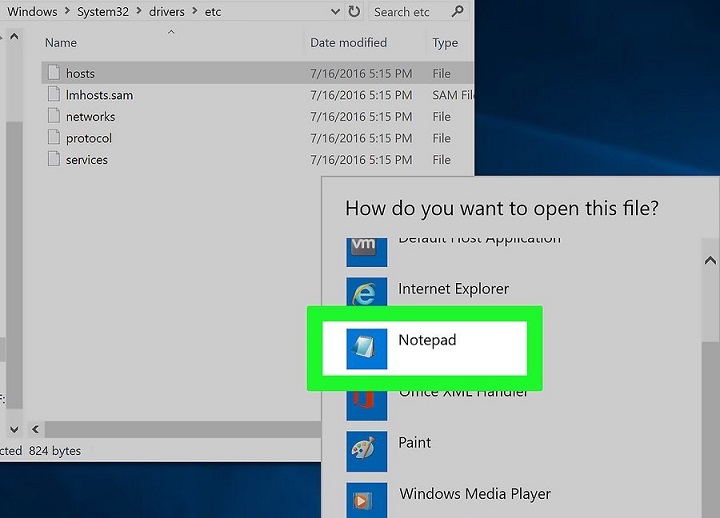Viewport: 720px width, 518px height.
Task: Select the networks file icon
Action: coord(54,116)
